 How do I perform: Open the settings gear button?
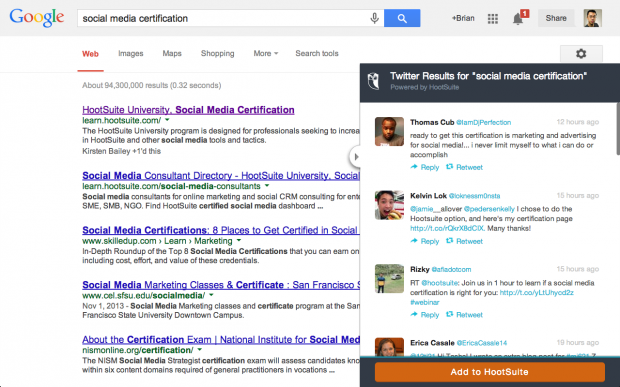[x=581, y=53]
